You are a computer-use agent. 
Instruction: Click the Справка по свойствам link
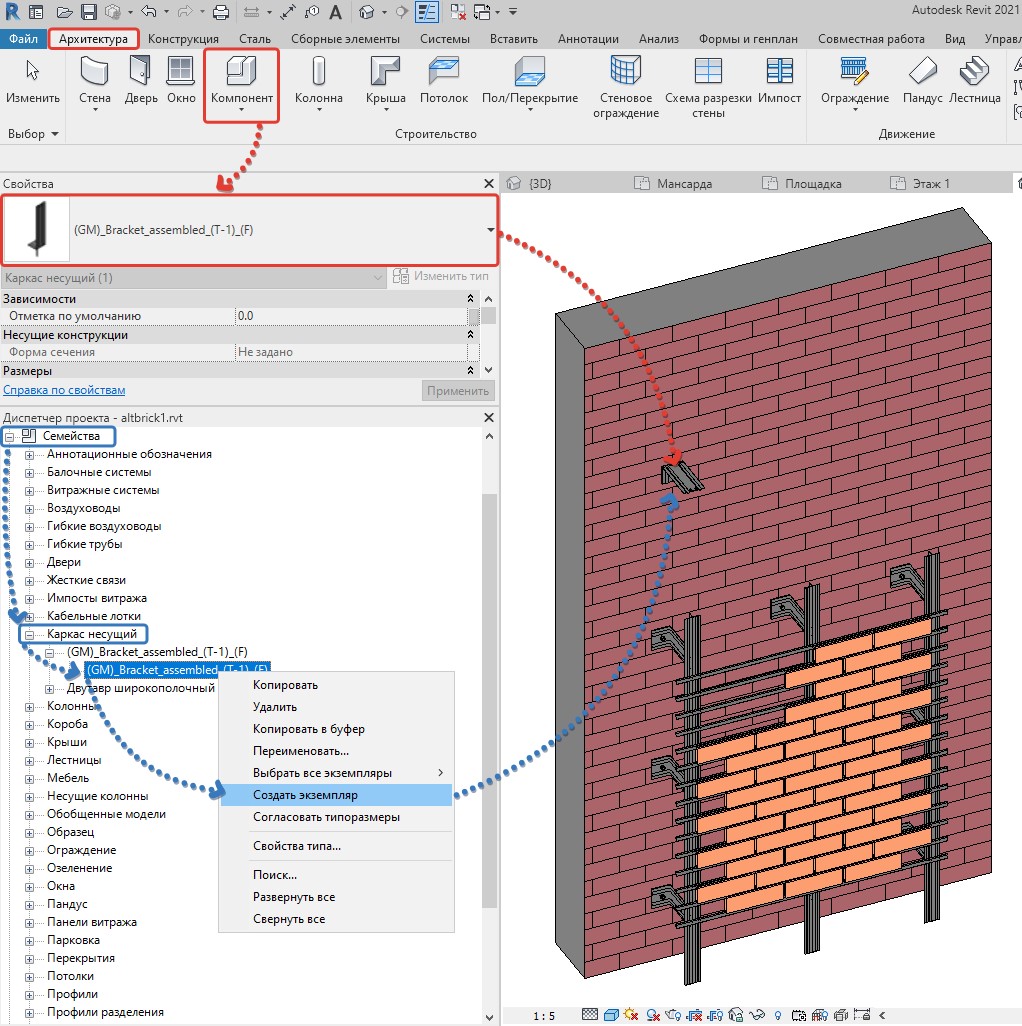click(x=64, y=390)
